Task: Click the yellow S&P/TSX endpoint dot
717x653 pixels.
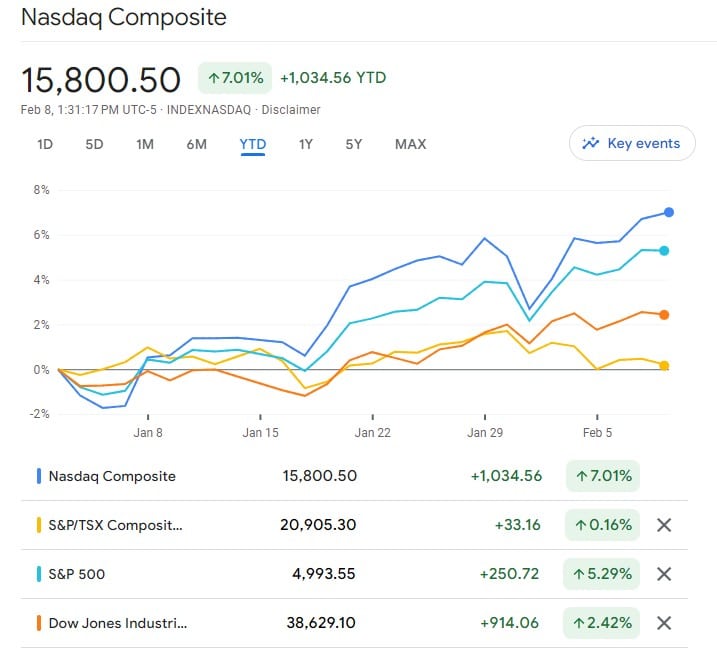Action: [664, 365]
